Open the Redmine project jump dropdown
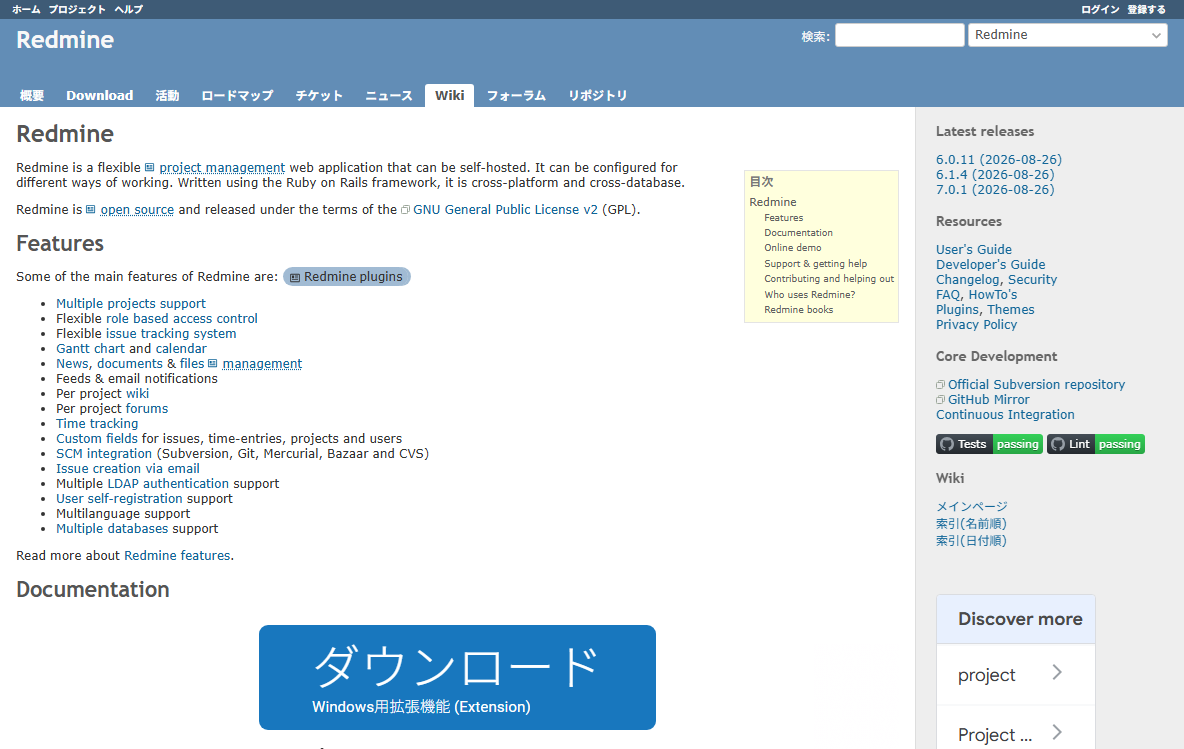 1068,35
